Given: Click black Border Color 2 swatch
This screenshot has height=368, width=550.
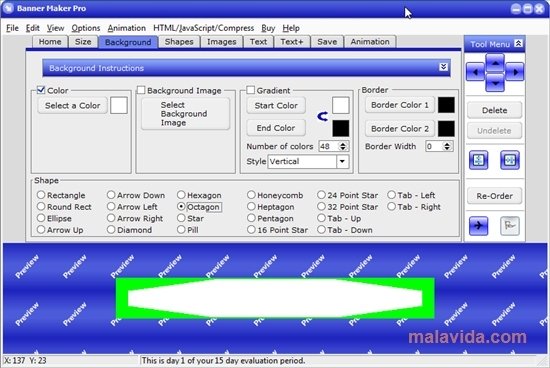Looking at the screenshot, I should click(446, 128).
